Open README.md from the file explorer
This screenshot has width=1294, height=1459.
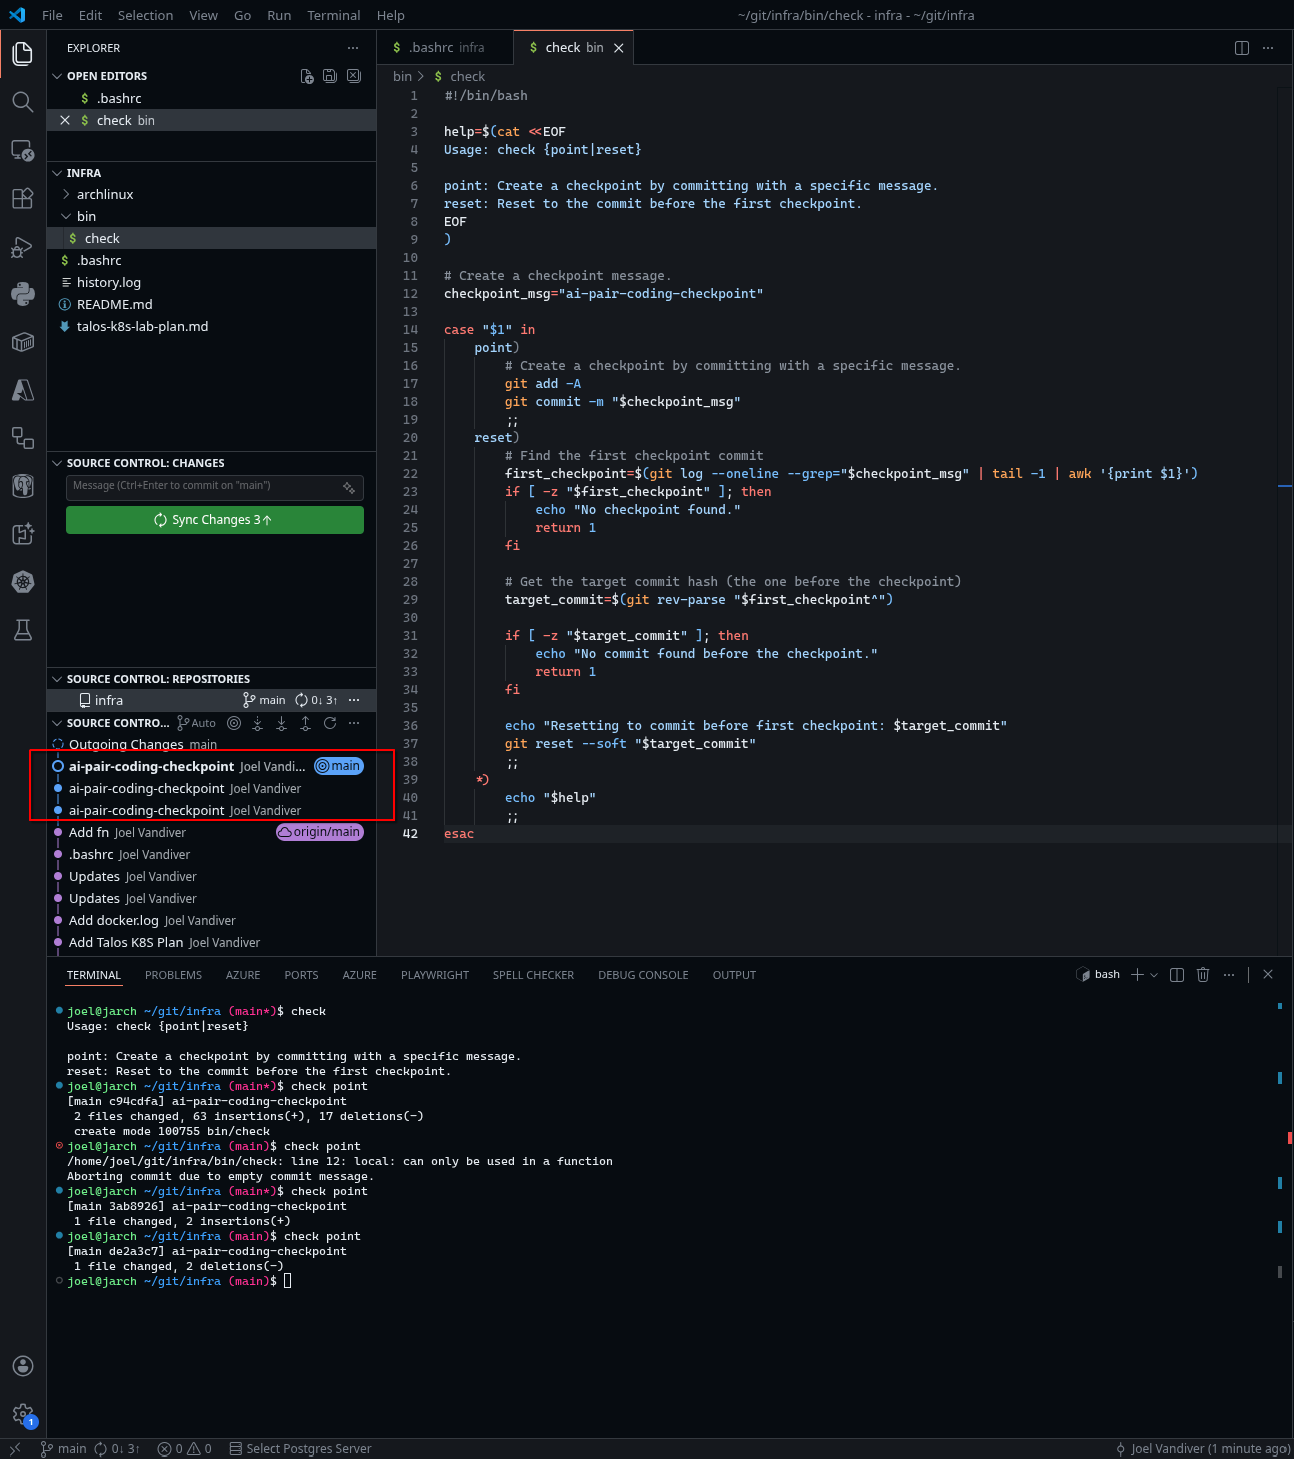tap(114, 304)
